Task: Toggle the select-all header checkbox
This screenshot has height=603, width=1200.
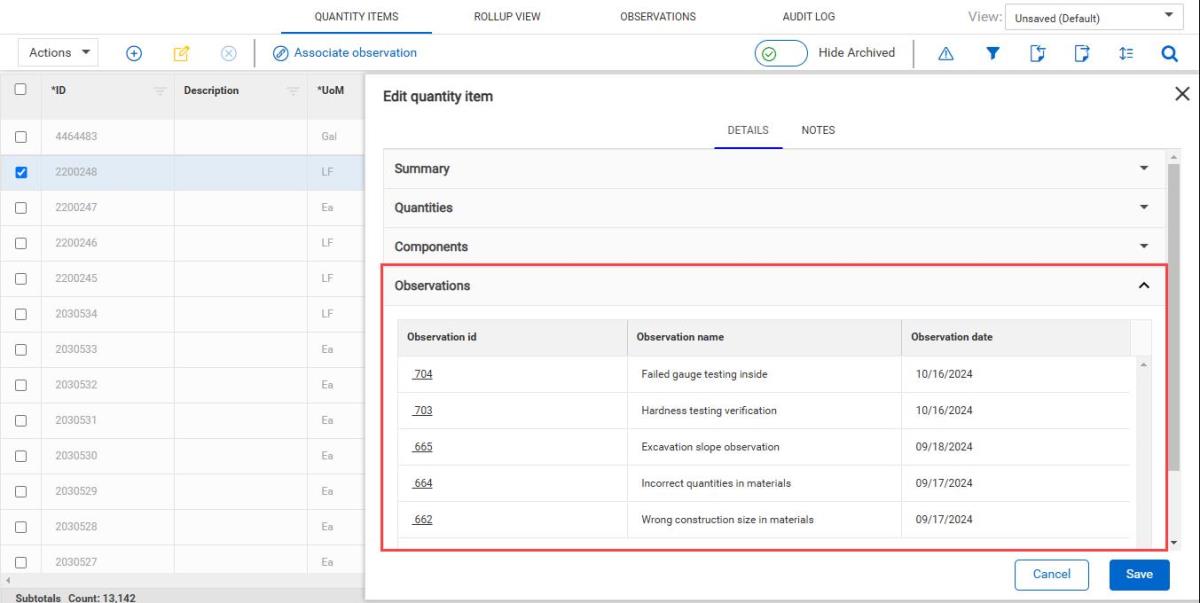Action: point(21,90)
